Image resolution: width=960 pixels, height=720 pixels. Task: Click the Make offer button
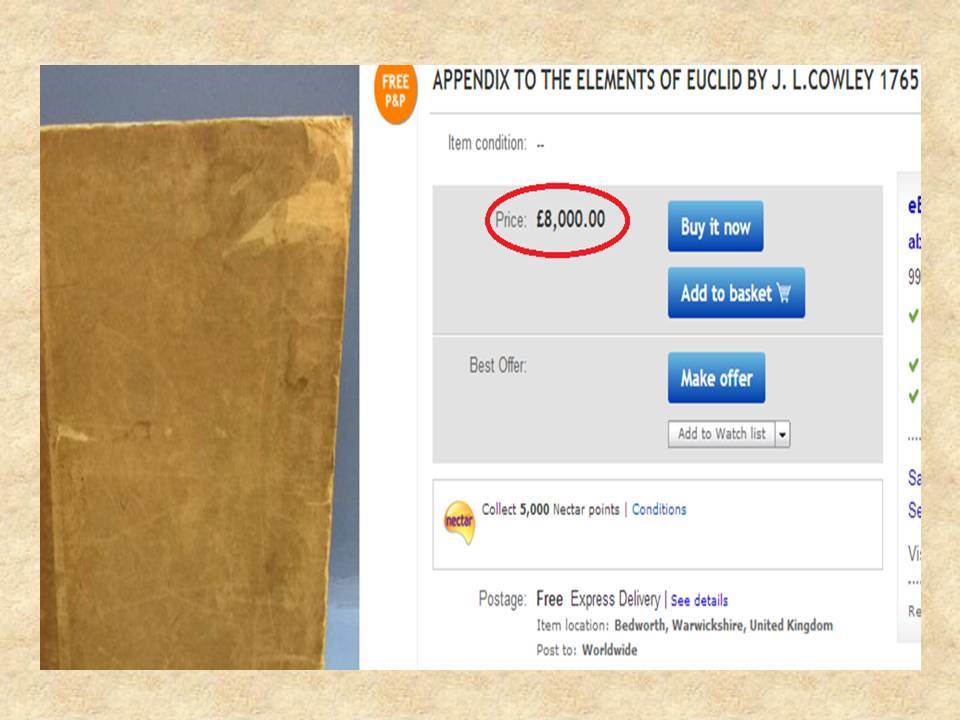(x=716, y=378)
